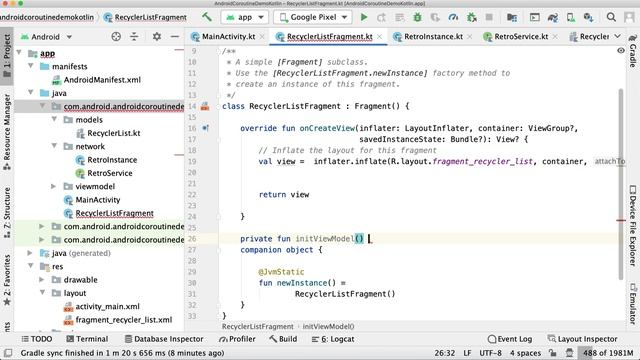
Task: Click the Stop button in toolbar
Action: (x=489, y=17)
